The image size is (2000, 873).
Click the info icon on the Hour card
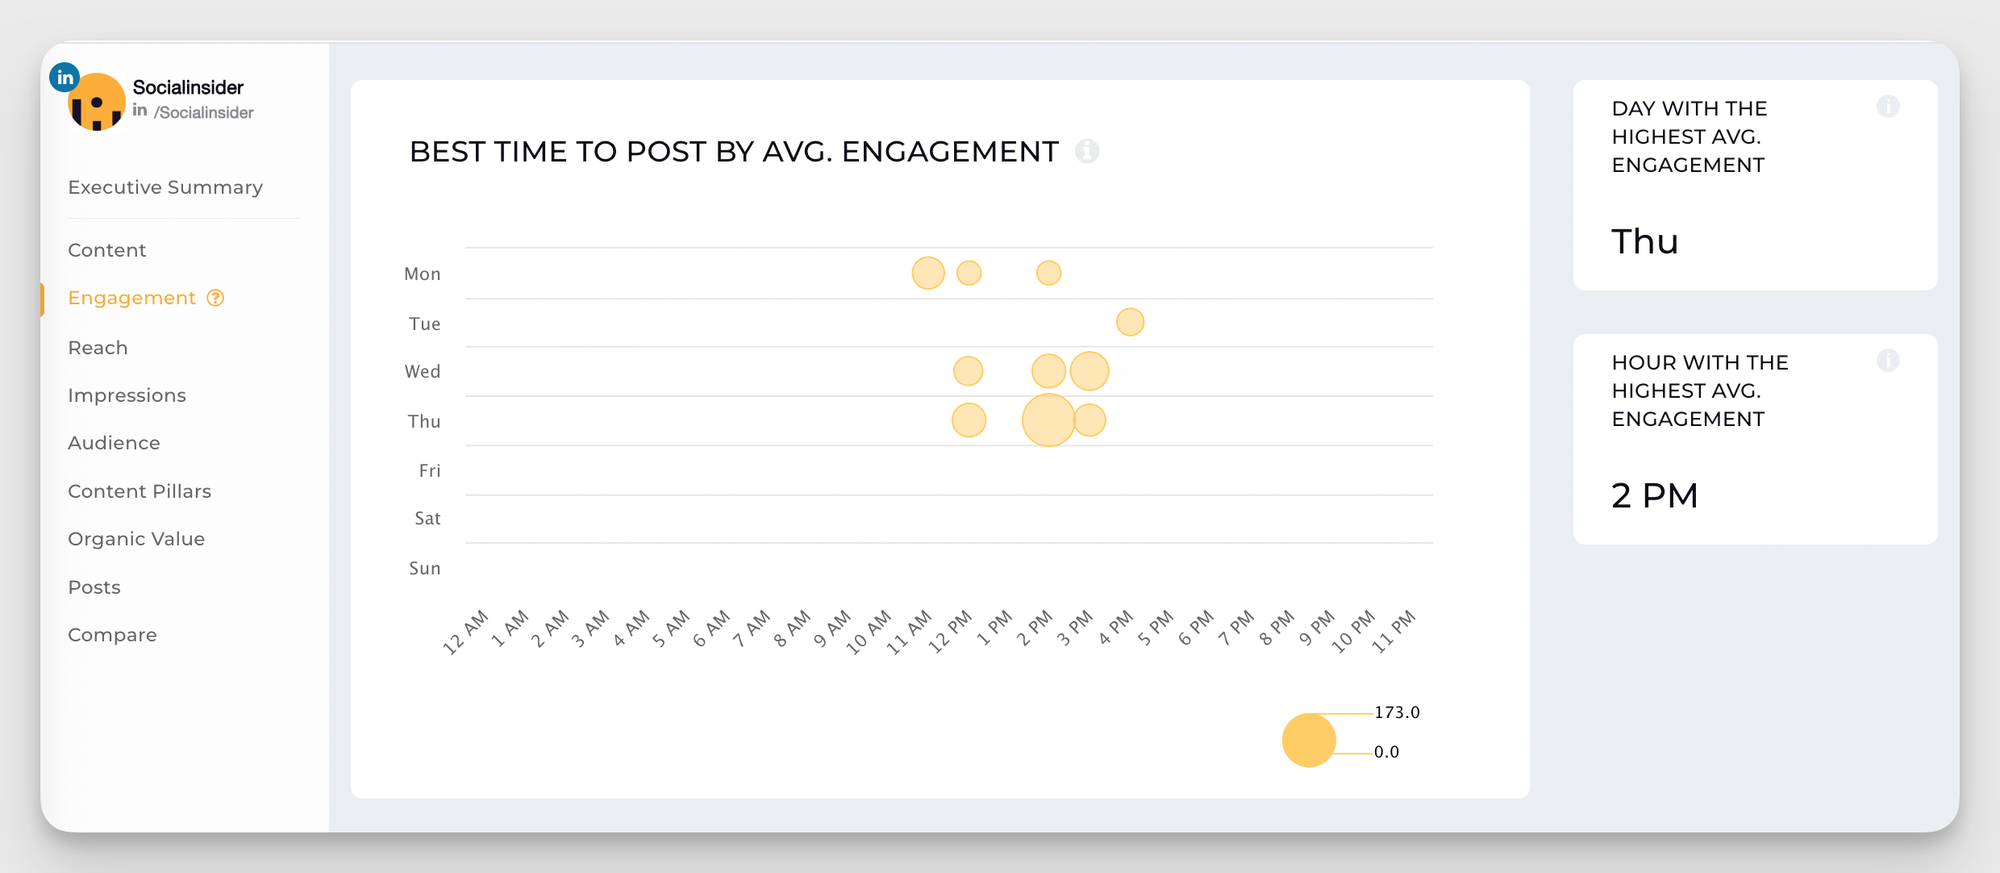click(x=1889, y=361)
